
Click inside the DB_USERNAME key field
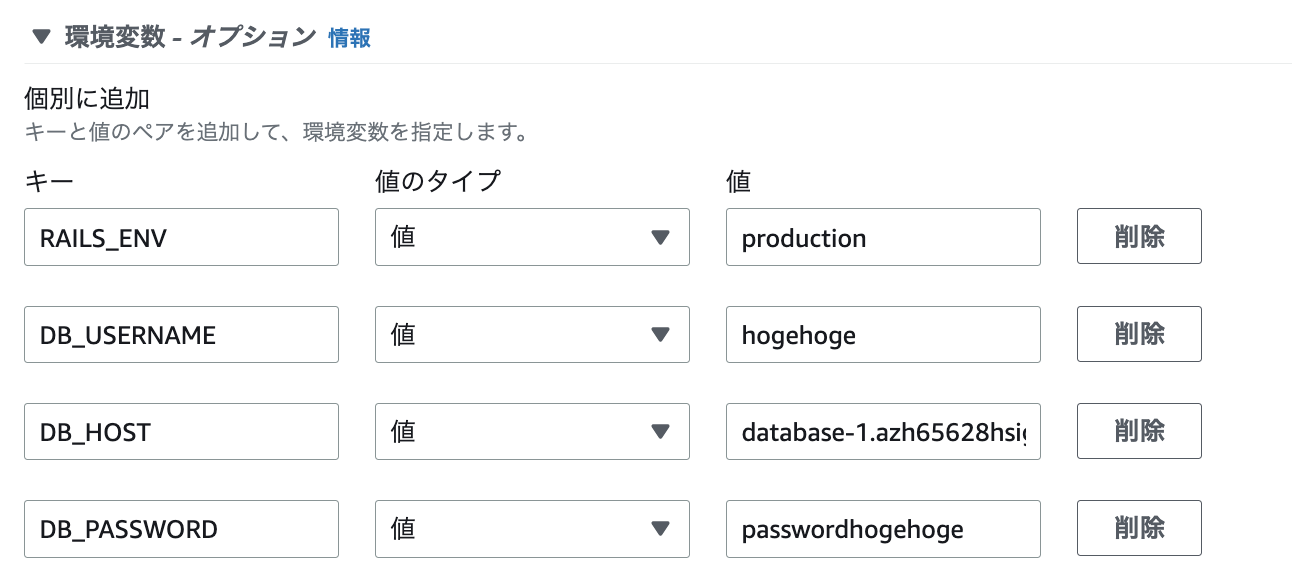click(181, 334)
